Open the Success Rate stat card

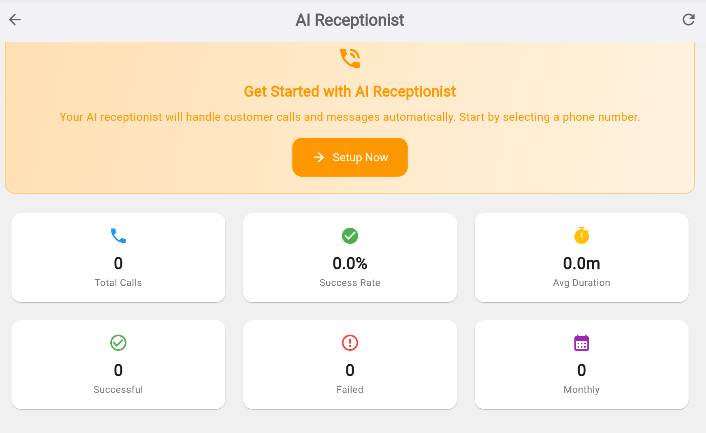350,258
